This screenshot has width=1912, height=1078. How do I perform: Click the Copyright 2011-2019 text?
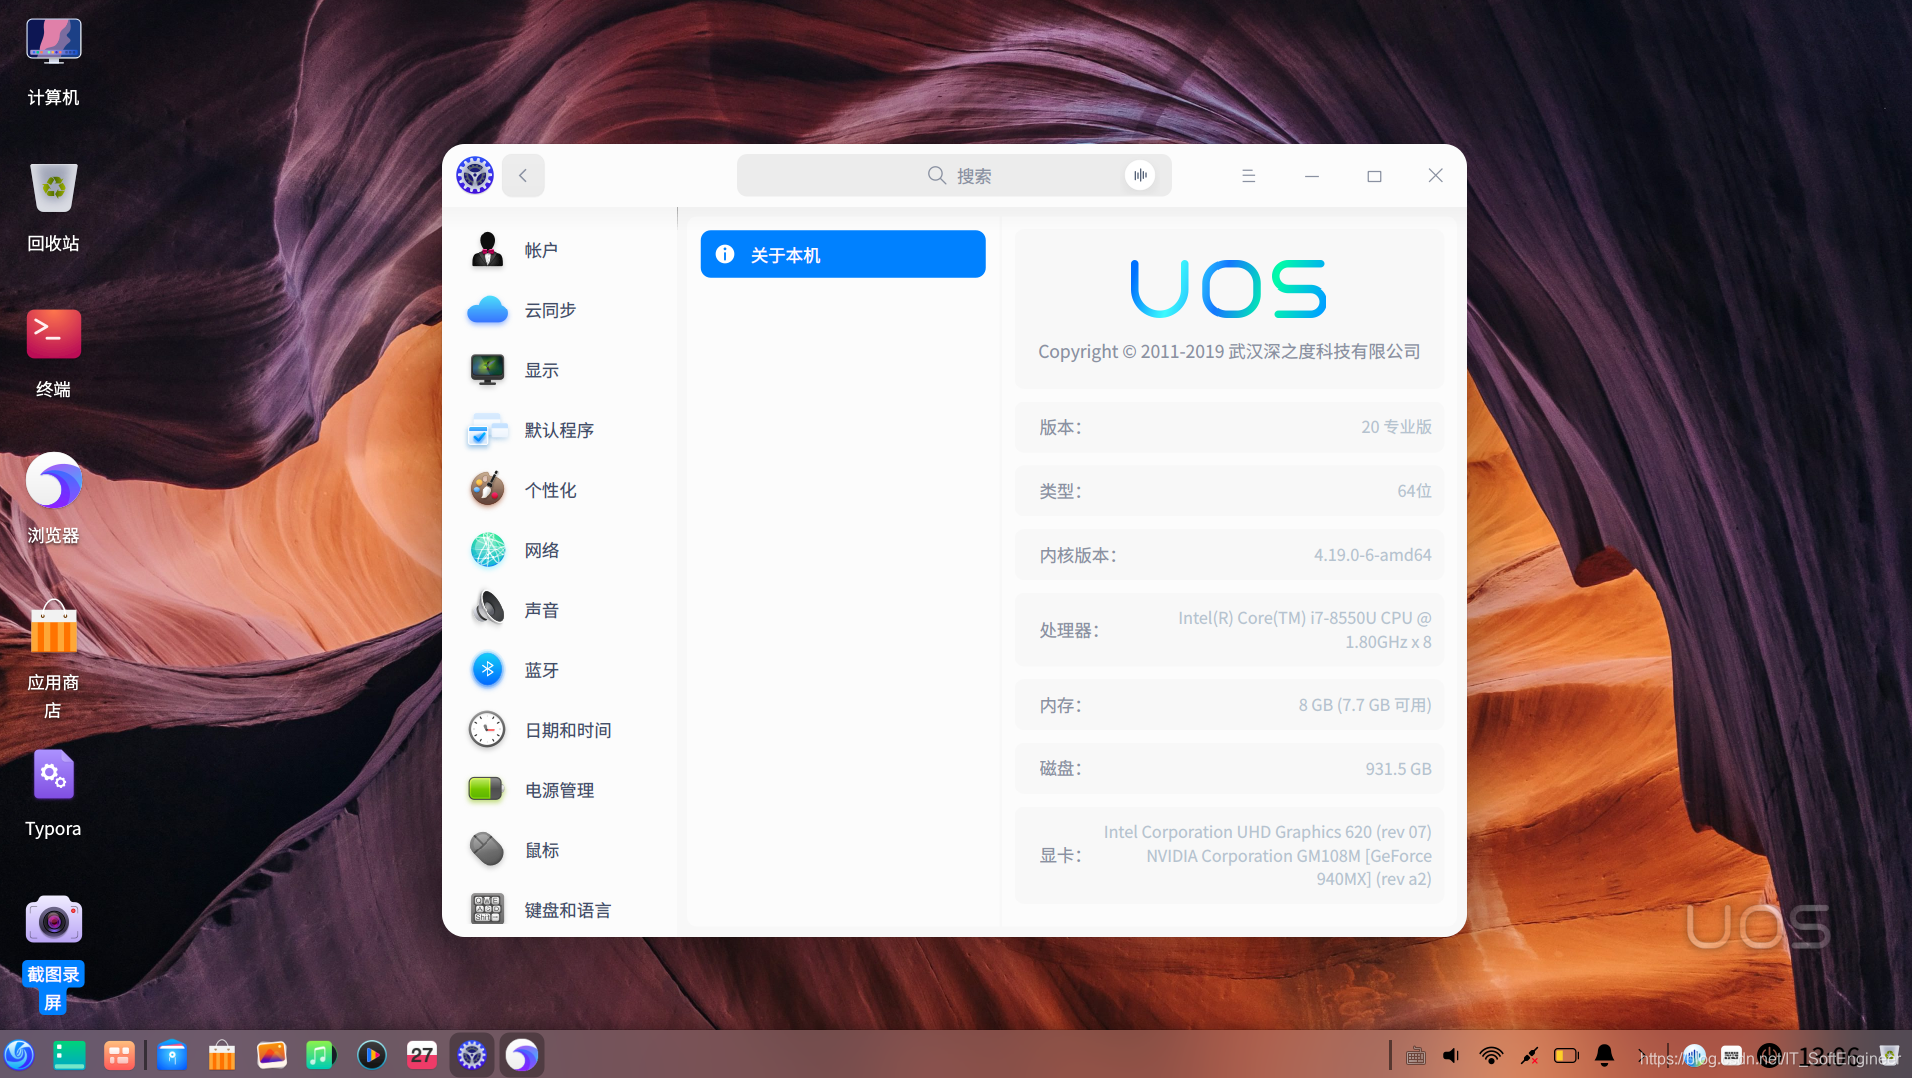point(1229,351)
